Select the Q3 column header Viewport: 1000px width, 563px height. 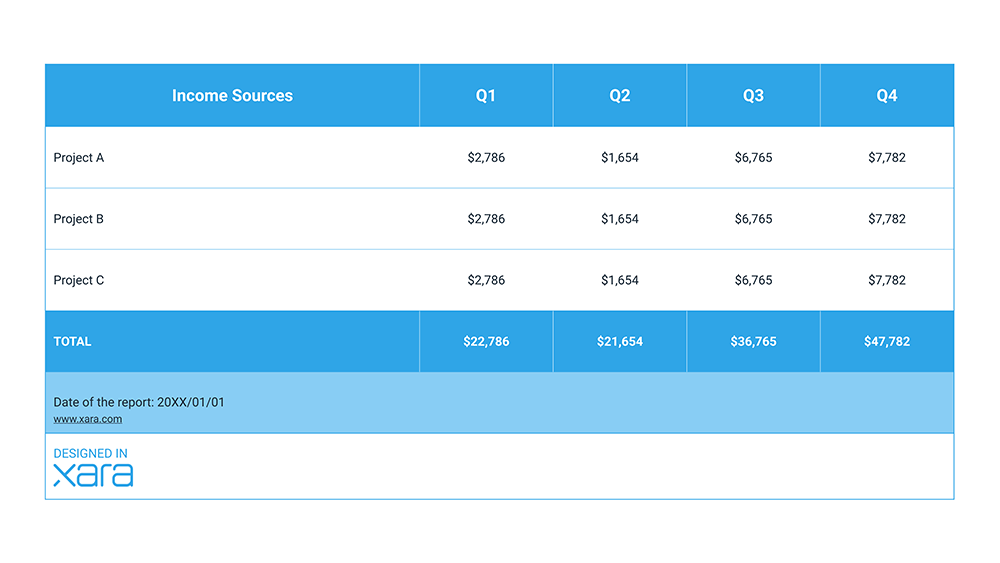pyautogui.click(x=753, y=96)
